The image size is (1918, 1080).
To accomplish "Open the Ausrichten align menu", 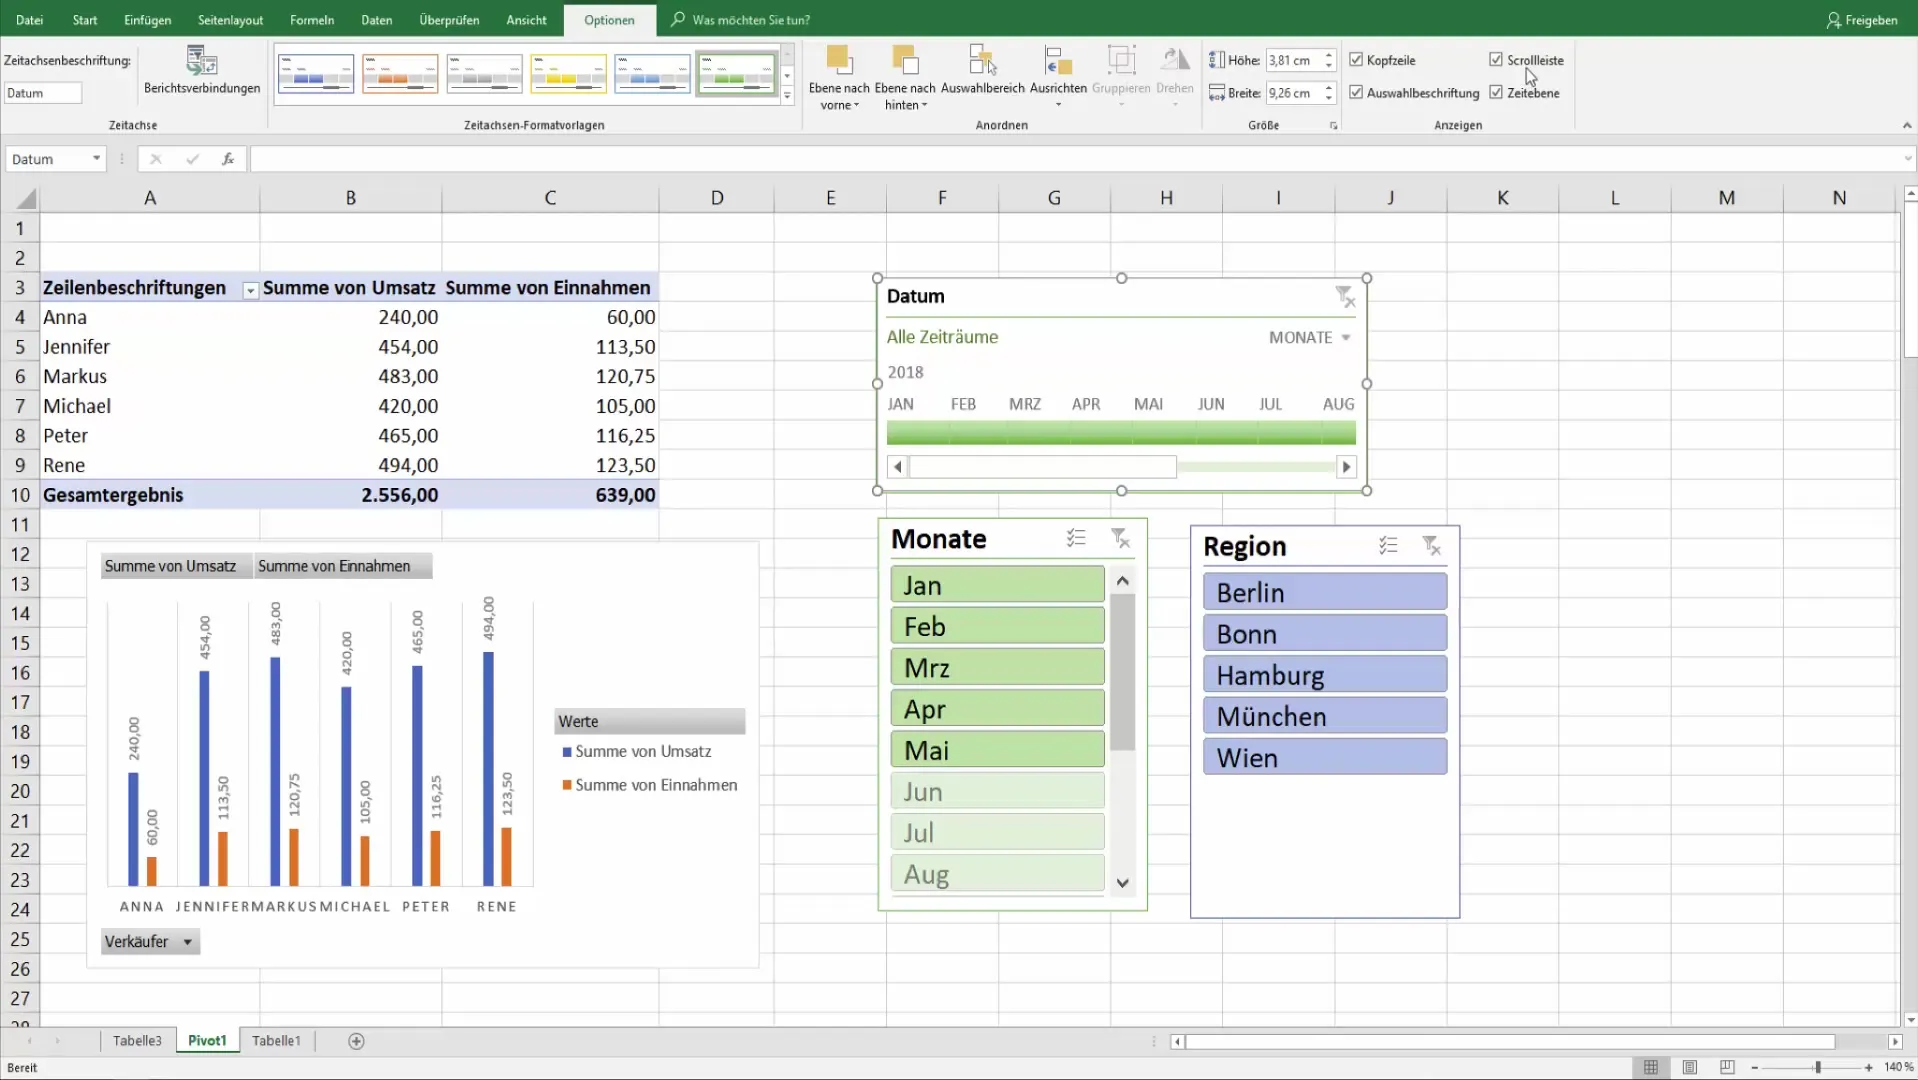I will click(1058, 75).
